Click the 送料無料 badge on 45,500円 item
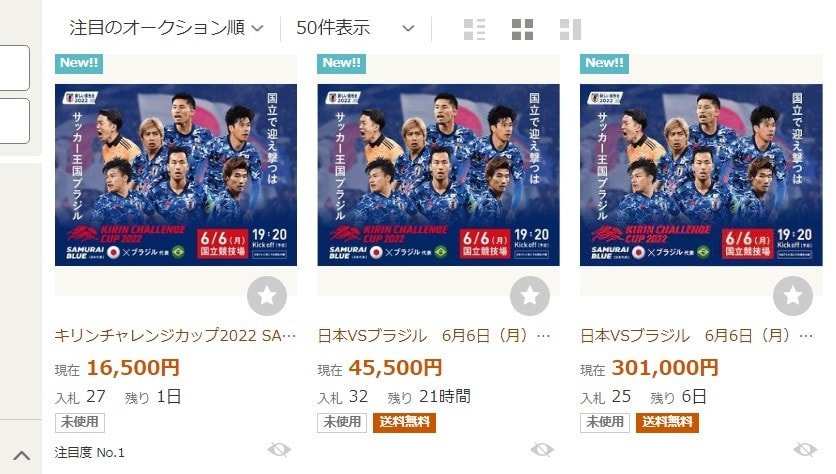This screenshot has height=474, width=836. (404, 422)
